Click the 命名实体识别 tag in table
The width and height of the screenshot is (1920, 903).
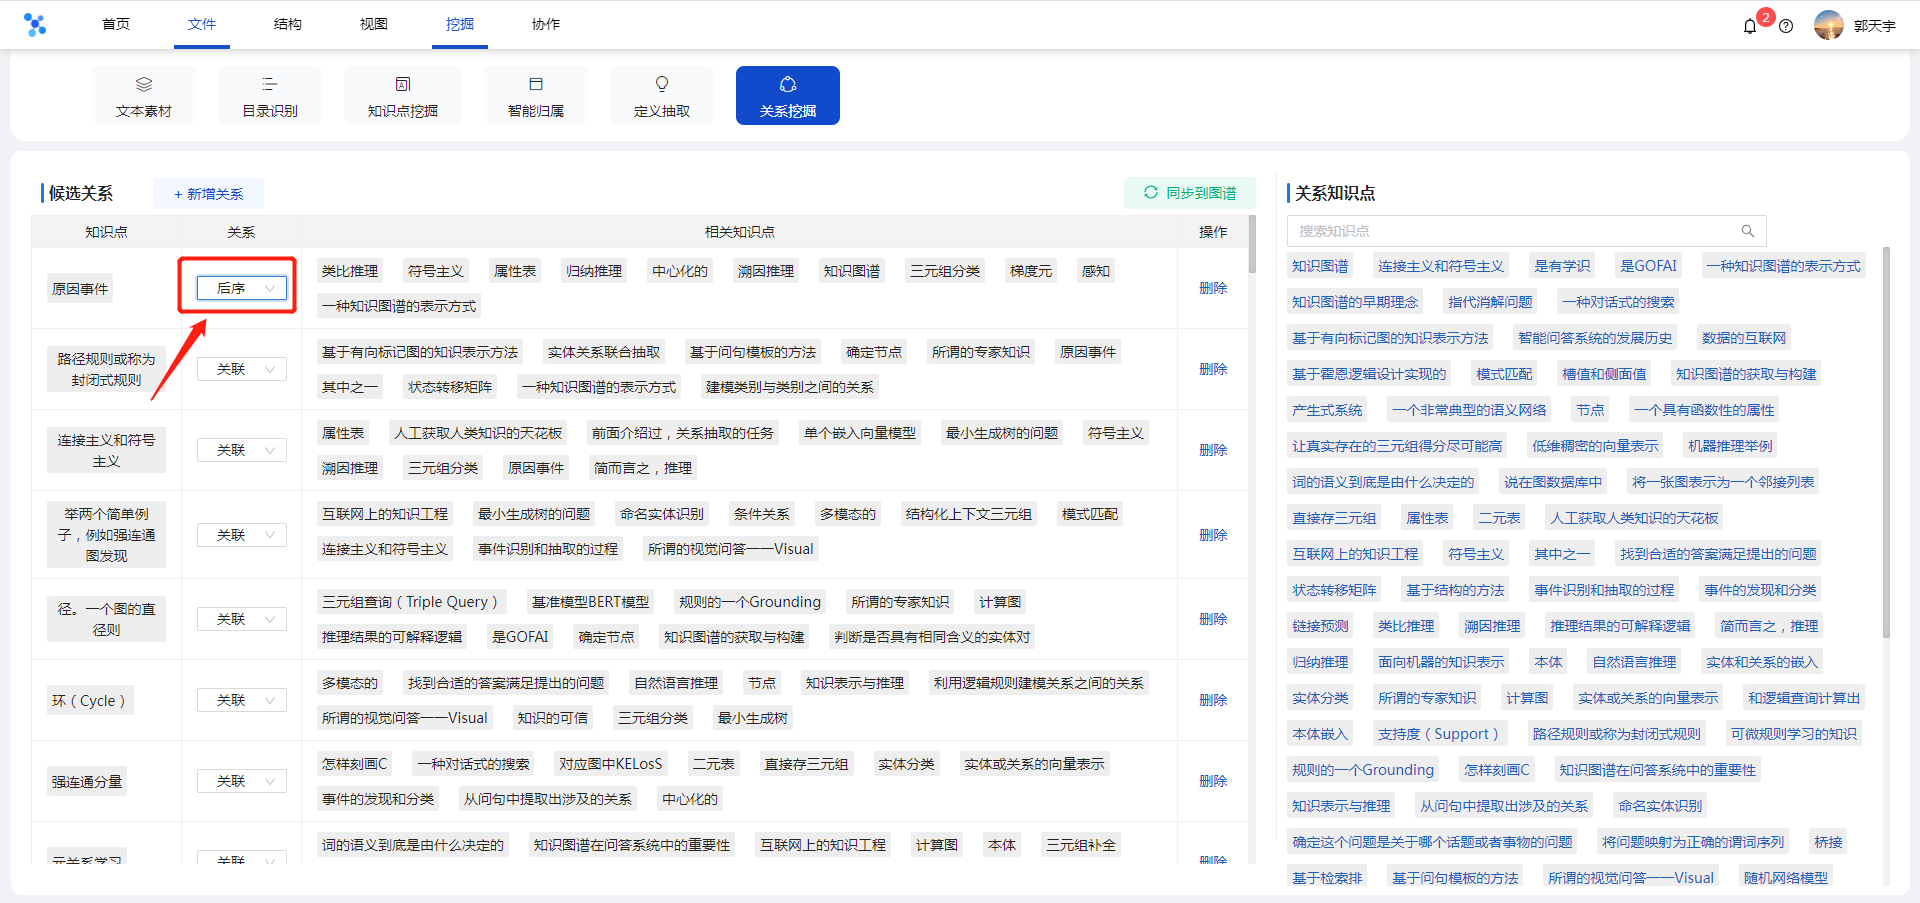662,514
